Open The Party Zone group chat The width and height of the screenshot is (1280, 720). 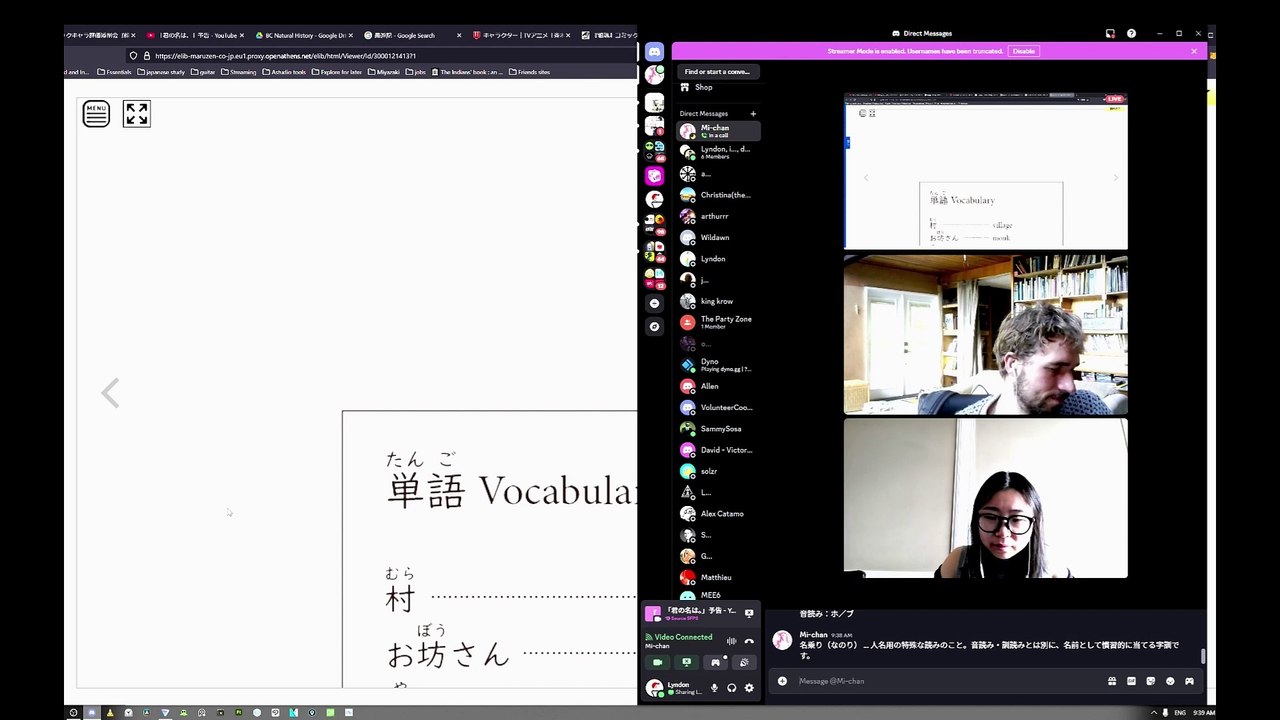[718, 322]
